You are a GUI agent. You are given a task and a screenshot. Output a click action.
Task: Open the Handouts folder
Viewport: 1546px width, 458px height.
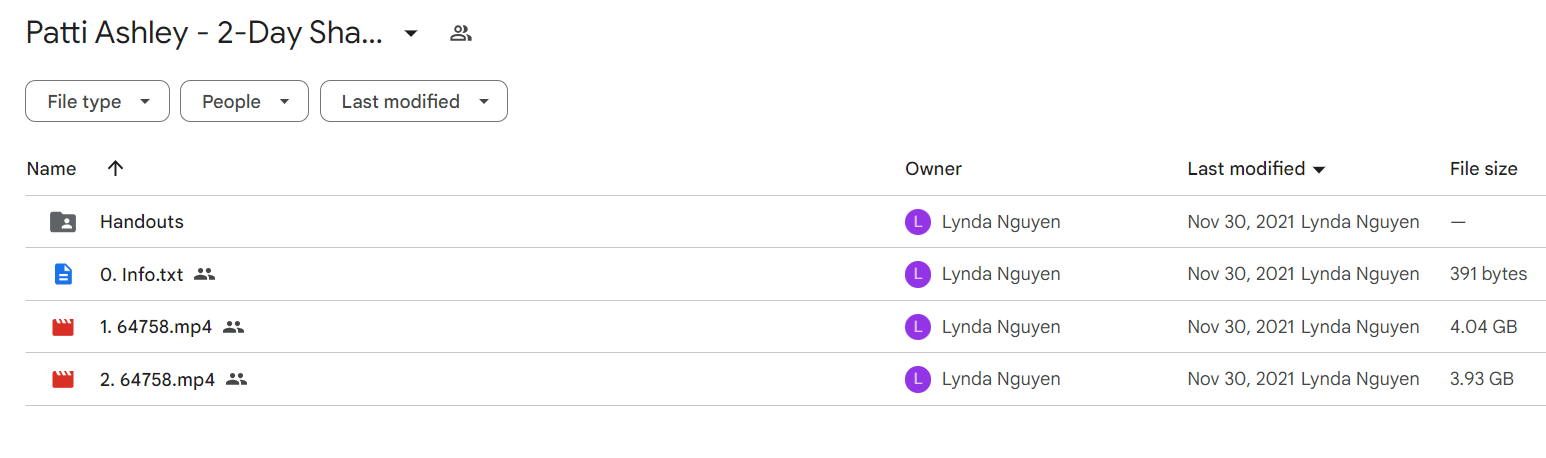(x=142, y=222)
